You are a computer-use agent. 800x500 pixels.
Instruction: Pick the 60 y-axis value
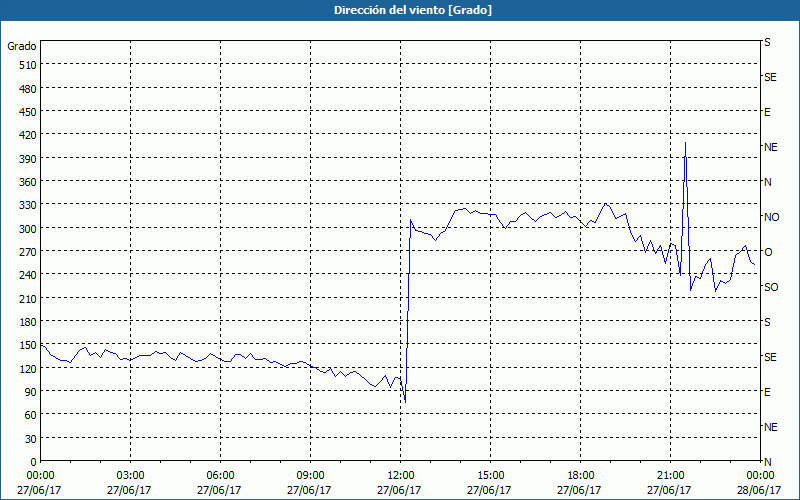[31, 415]
